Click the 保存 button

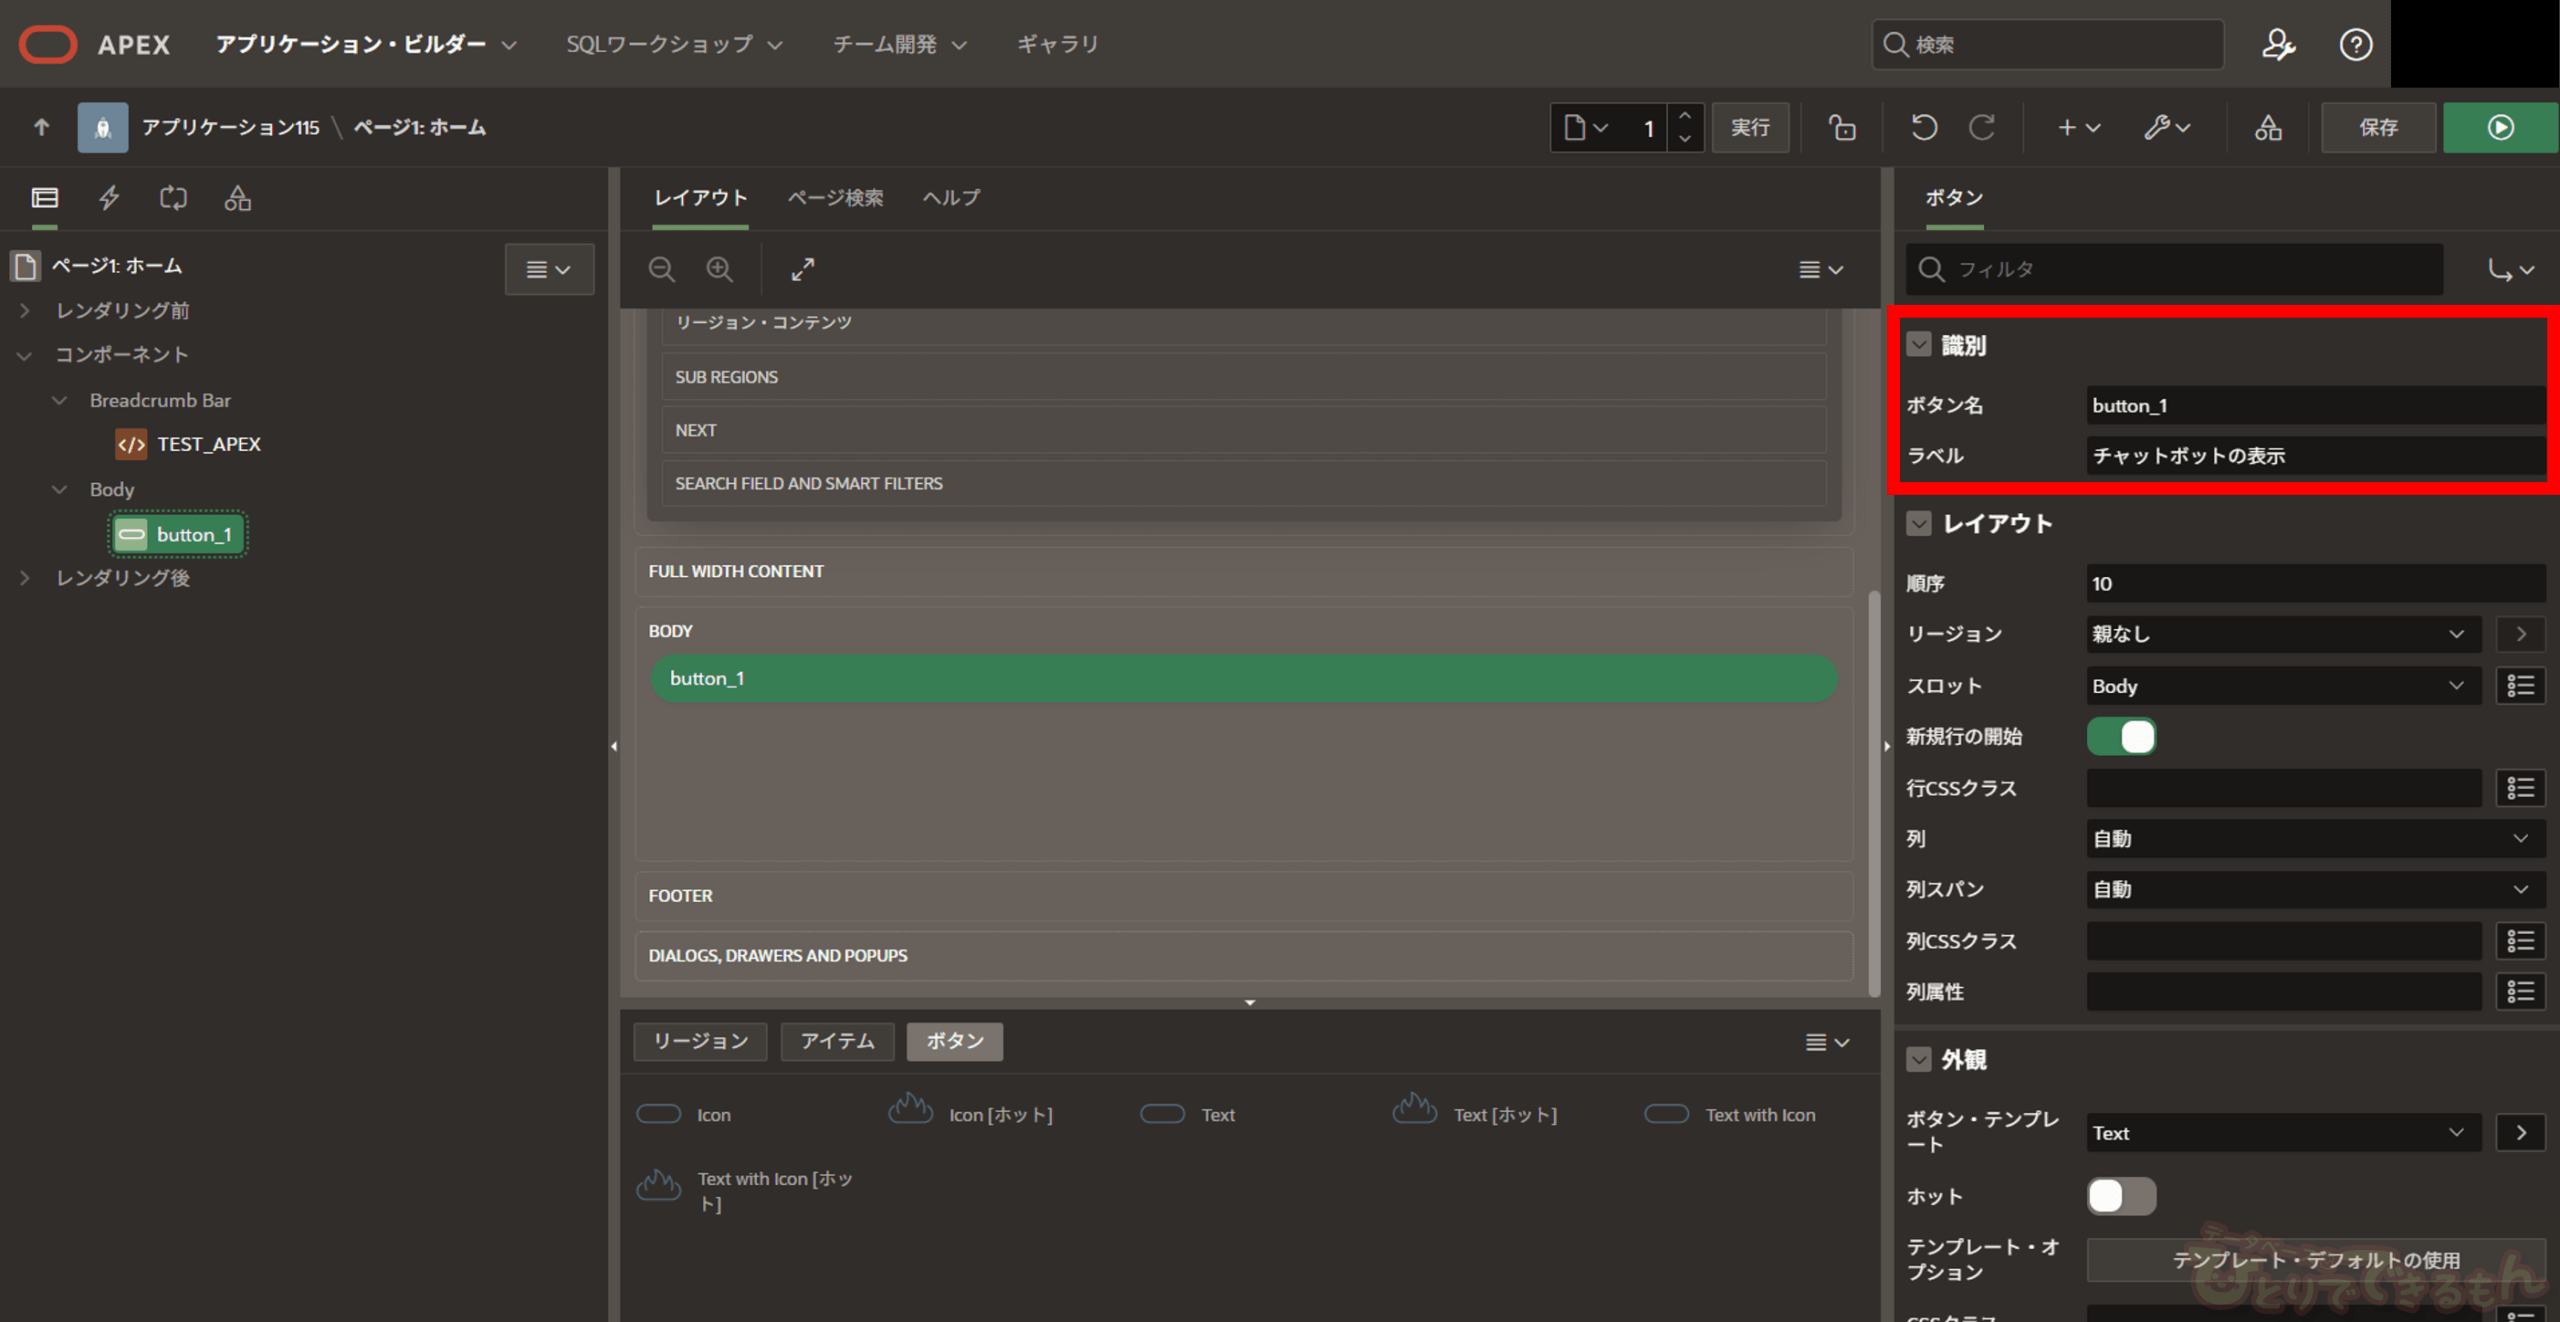2377,127
